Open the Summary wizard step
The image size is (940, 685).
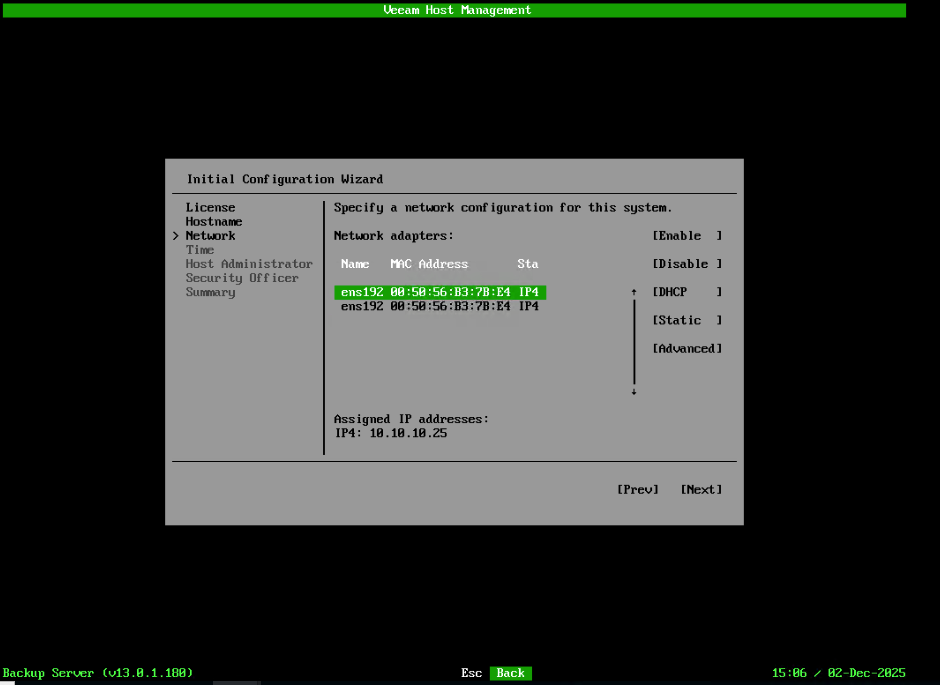click(x=210, y=291)
